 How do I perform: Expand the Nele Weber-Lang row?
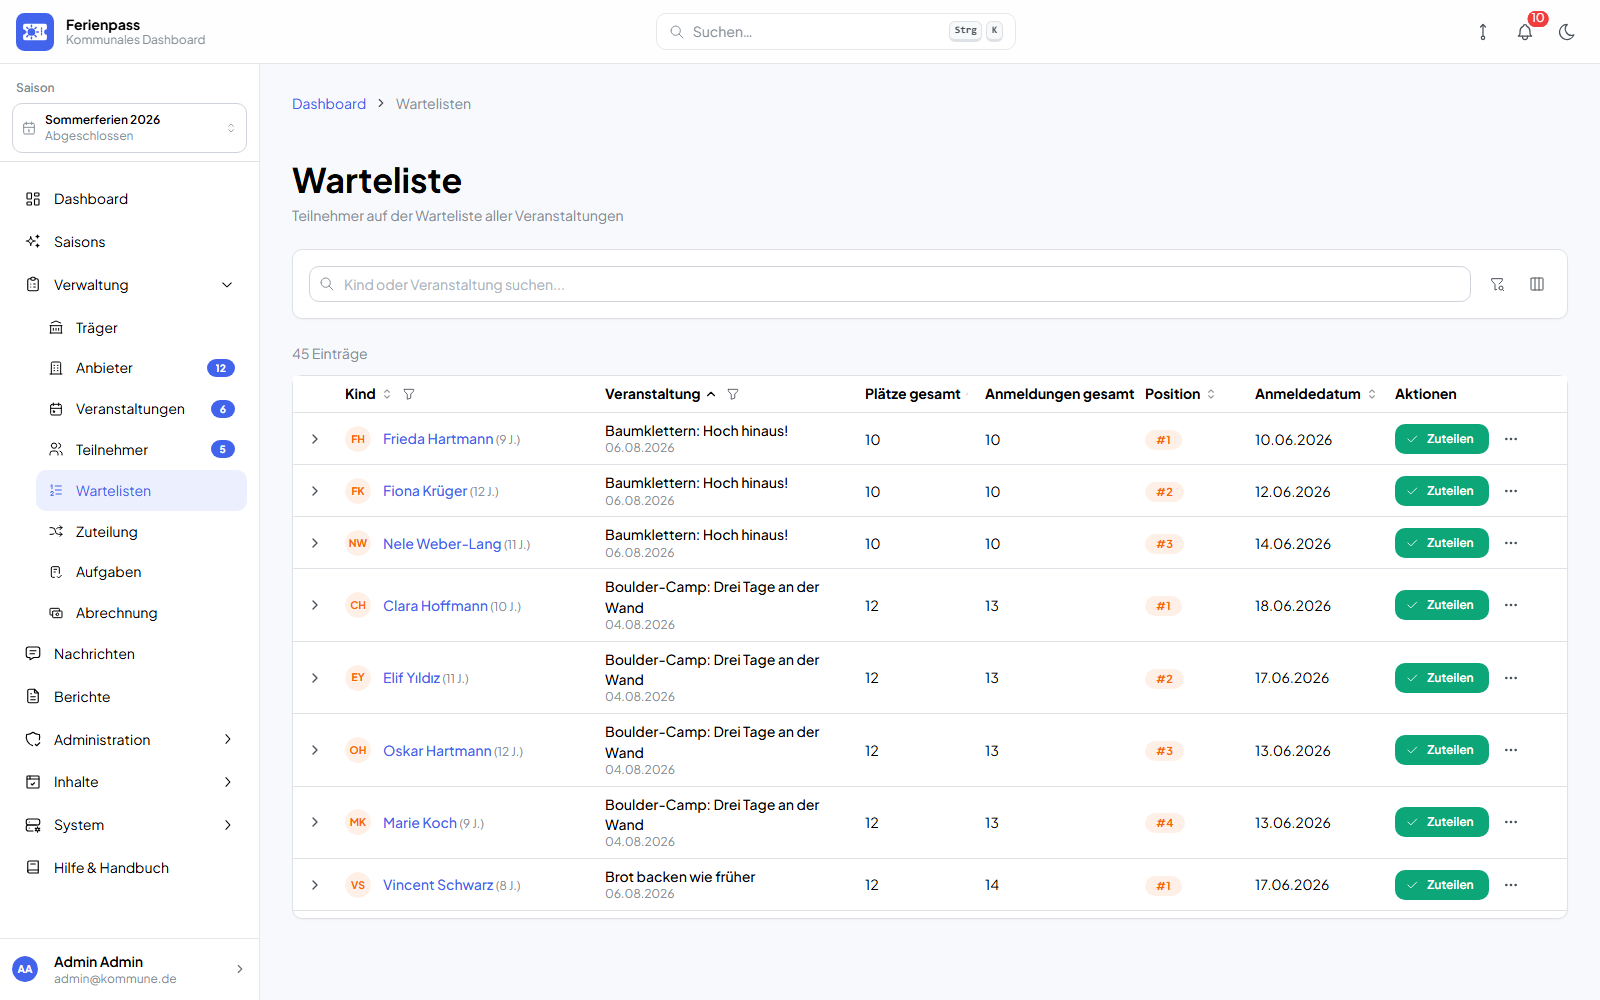point(315,543)
